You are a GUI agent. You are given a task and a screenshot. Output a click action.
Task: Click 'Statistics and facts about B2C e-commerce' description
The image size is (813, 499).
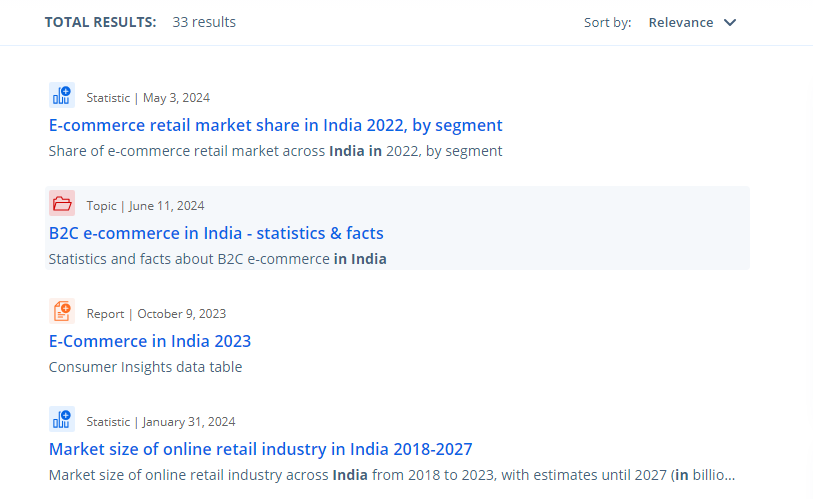(217, 259)
